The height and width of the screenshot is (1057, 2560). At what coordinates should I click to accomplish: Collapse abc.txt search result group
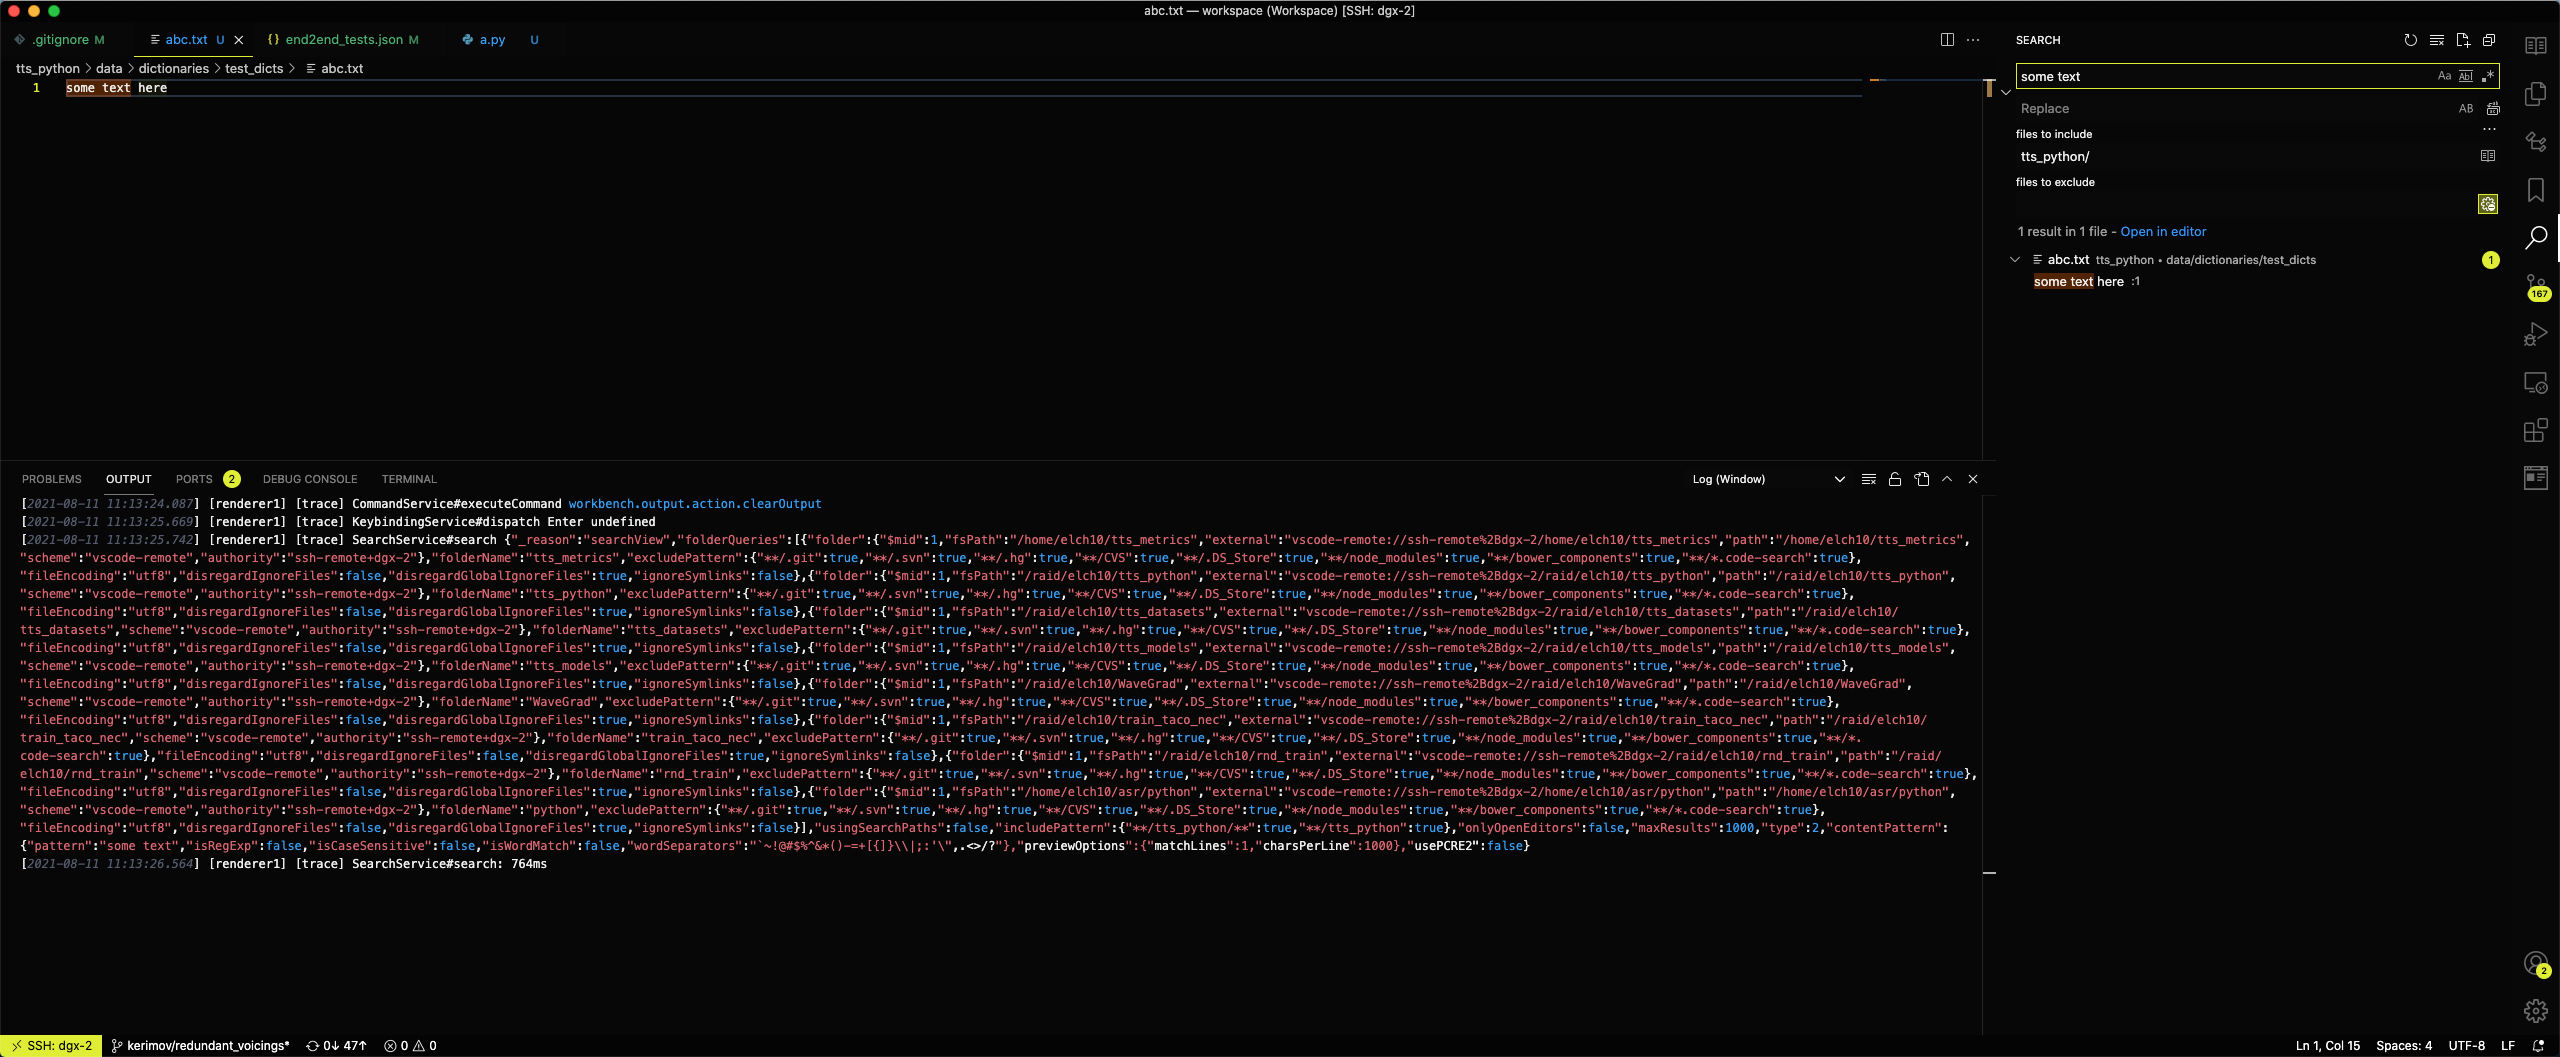click(x=2015, y=259)
